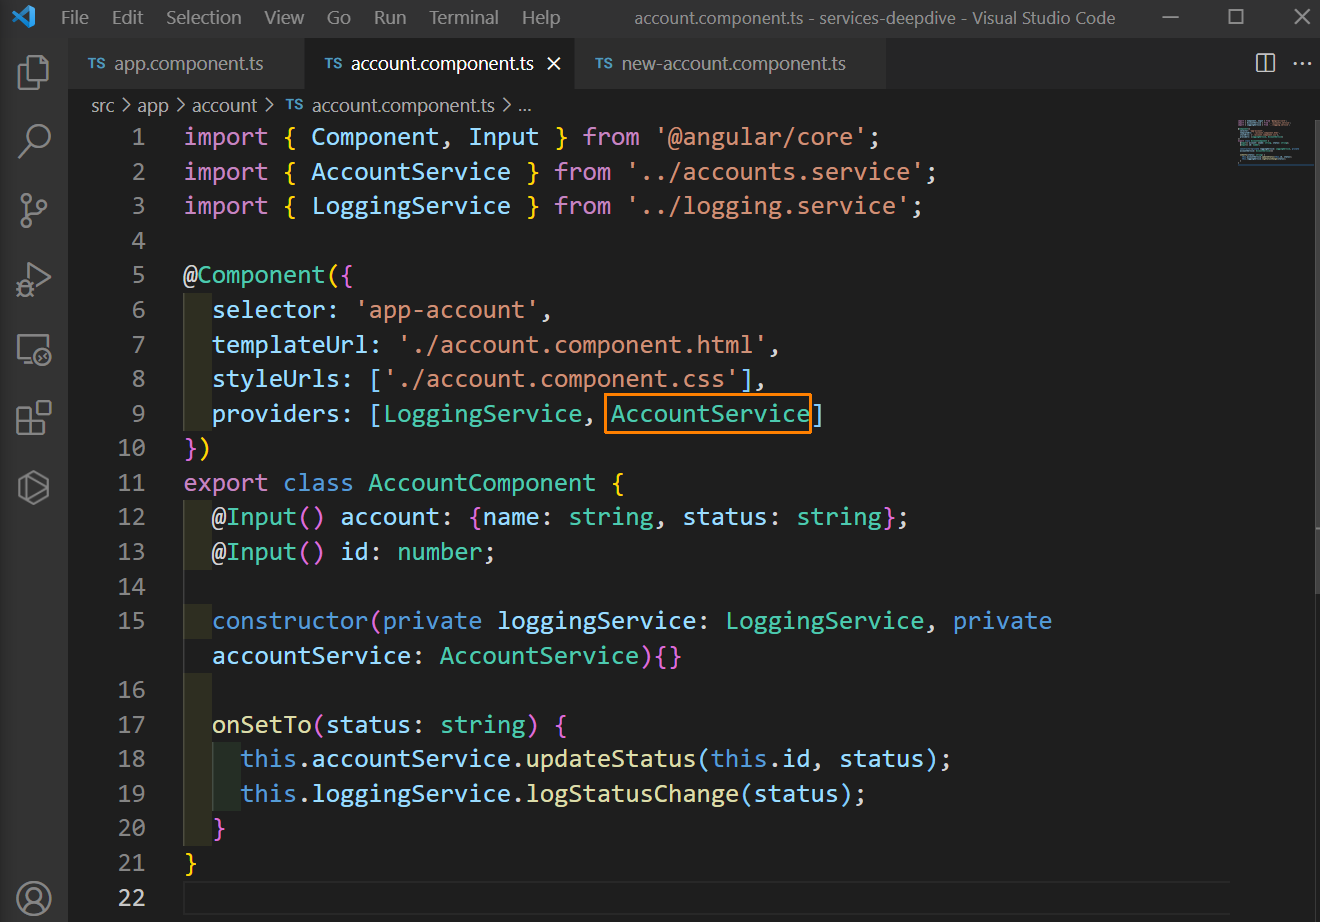
Task: Close the account.component.ts tab
Action: point(554,64)
